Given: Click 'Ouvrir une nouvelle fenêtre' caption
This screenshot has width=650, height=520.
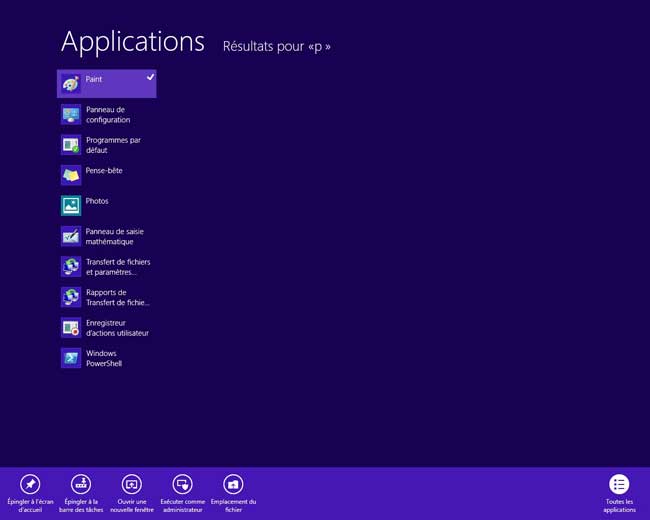Looking at the screenshot, I should tap(132, 505).
